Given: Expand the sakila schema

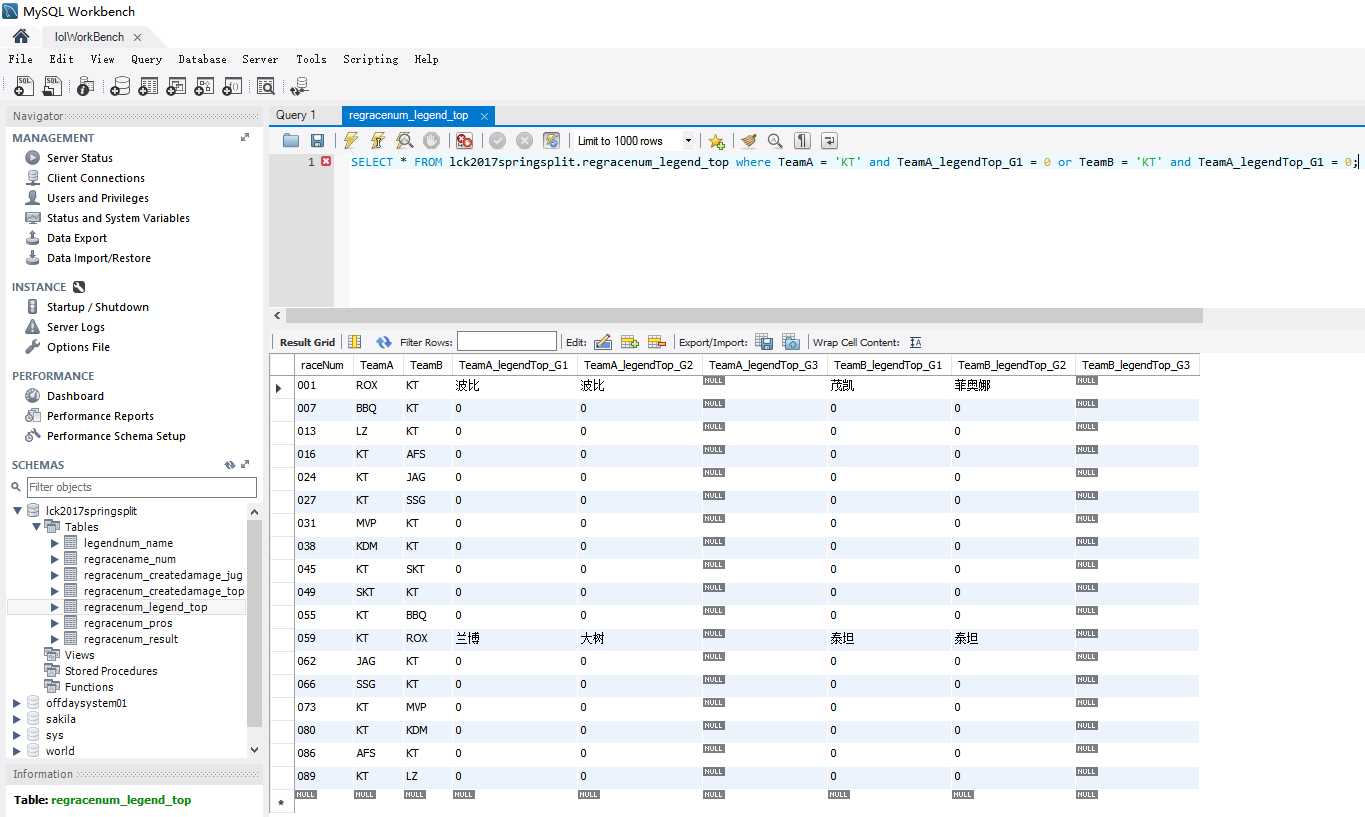Looking at the screenshot, I should coord(17,719).
